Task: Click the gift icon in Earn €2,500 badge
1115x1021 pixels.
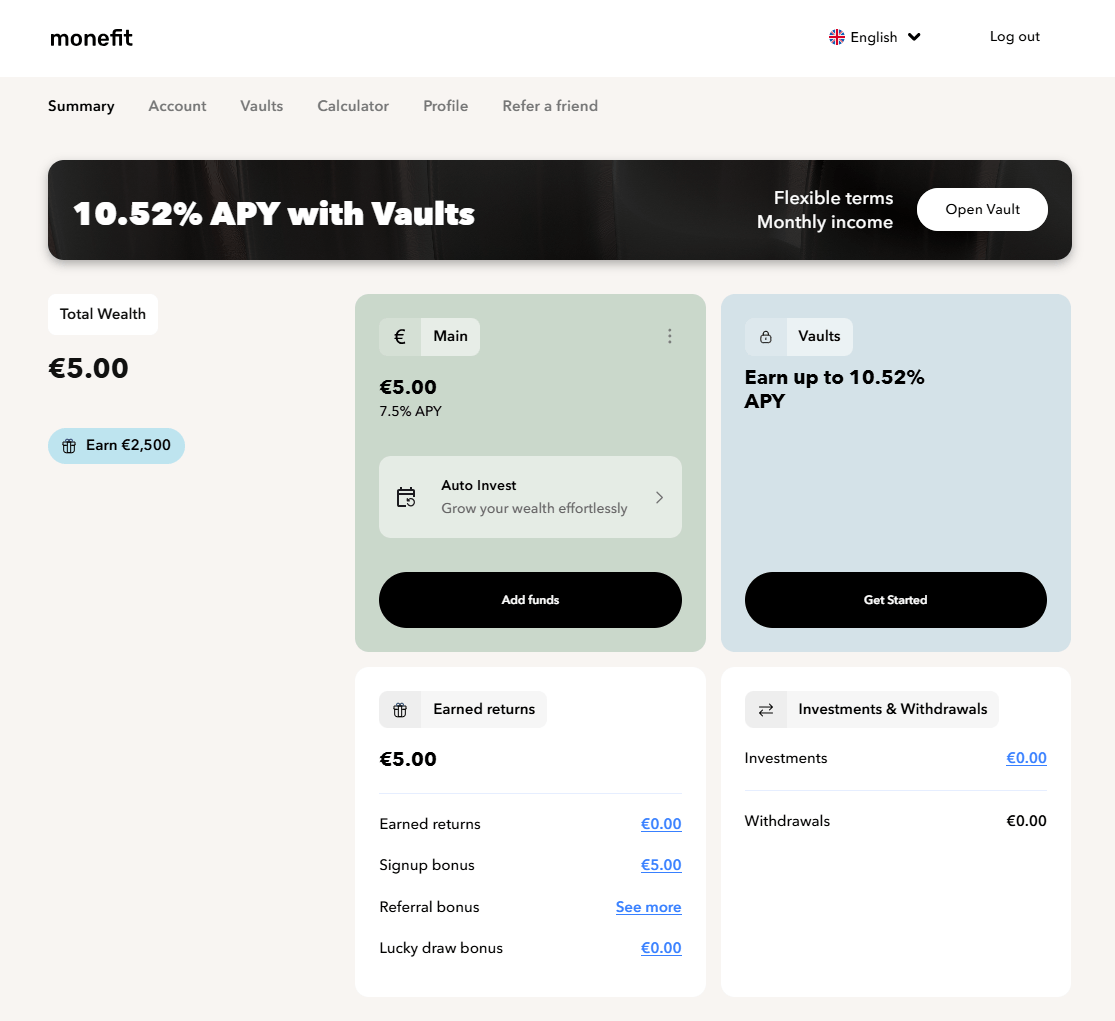Action: [69, 446]
